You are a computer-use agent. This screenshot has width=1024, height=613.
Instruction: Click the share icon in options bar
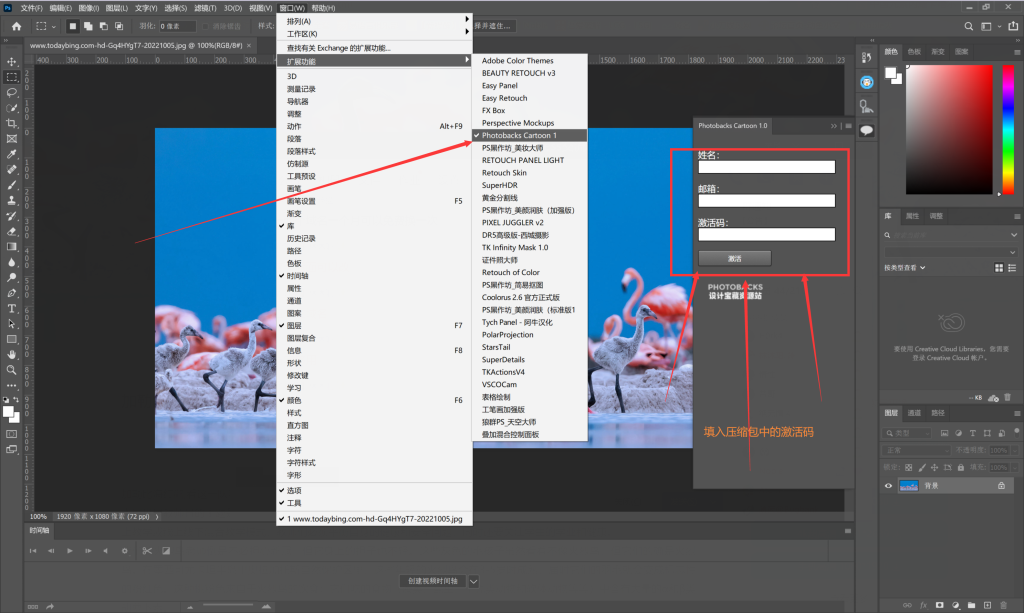click(1013, 26)
